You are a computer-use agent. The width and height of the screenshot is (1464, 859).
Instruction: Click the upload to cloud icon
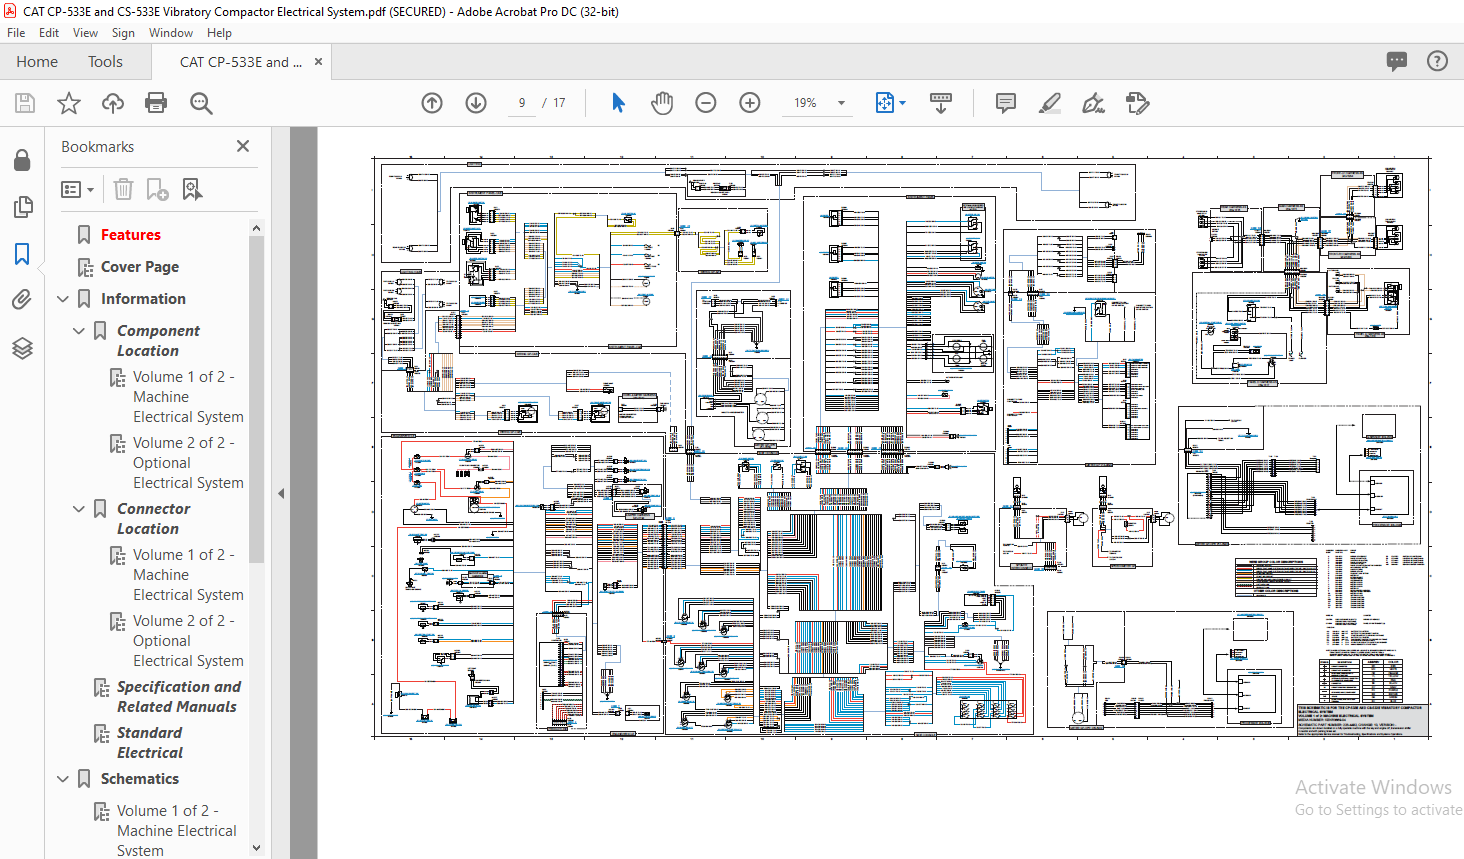pyautogui.click(x=113, y=103)
